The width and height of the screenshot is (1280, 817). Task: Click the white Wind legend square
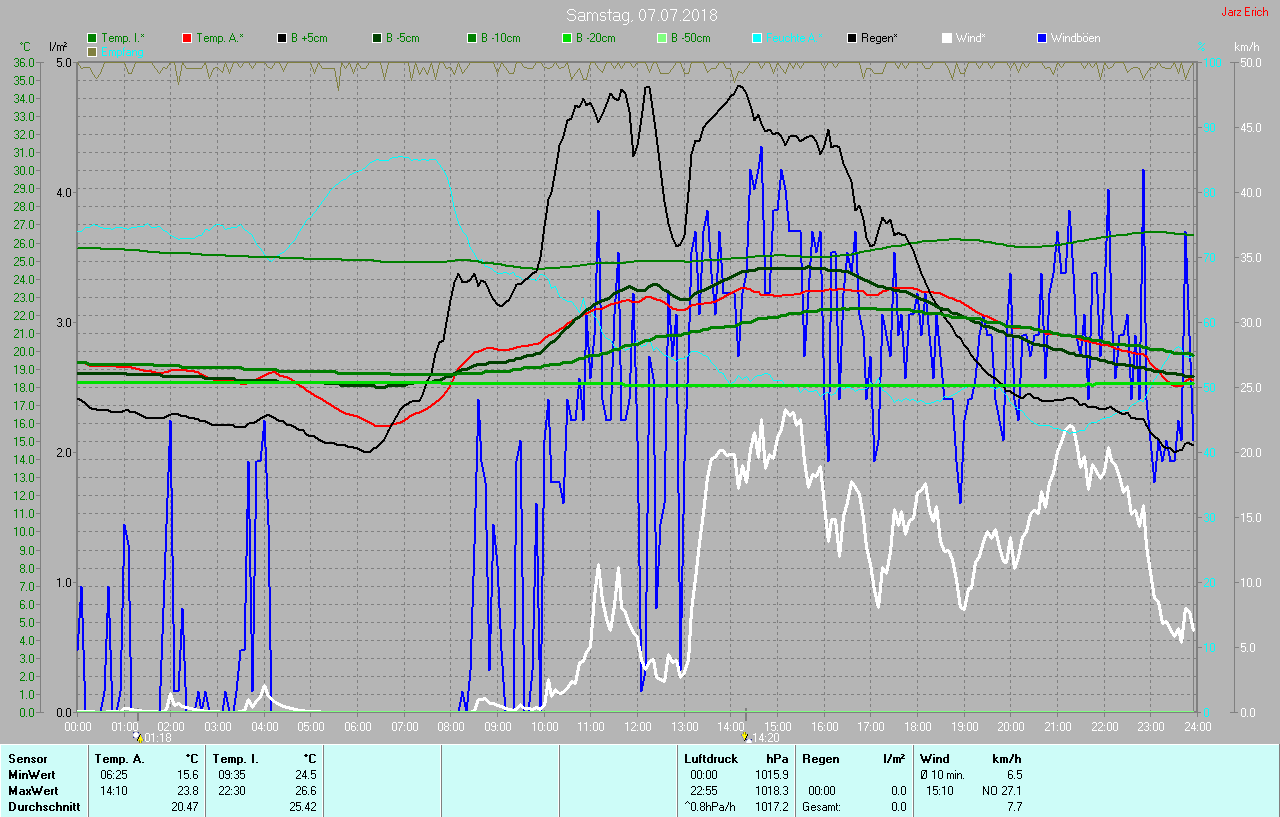click(947, 38)
